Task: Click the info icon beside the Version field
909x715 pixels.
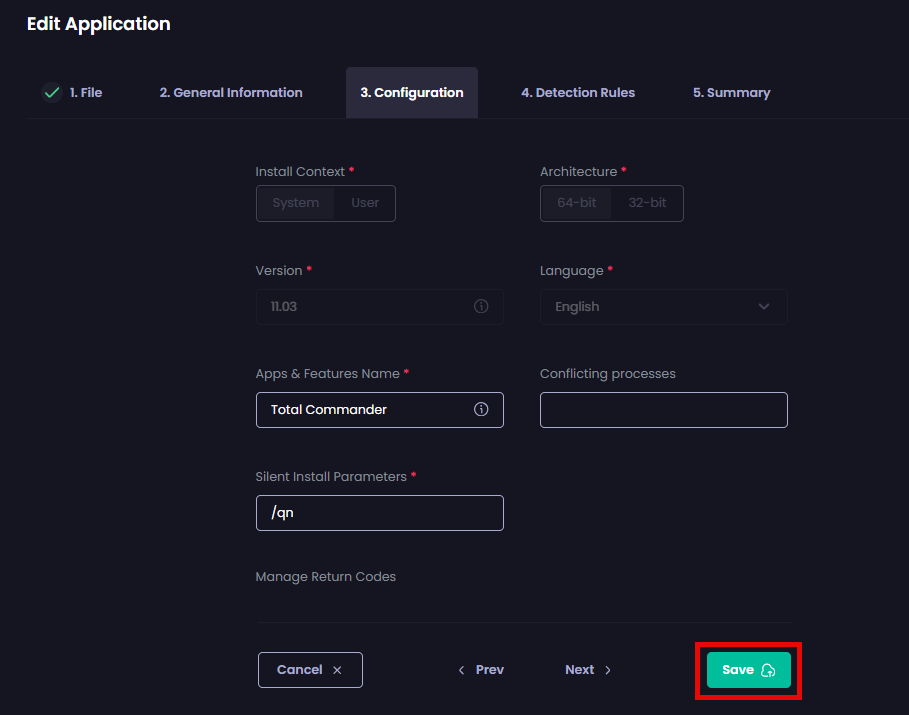Action: point(480,306)
